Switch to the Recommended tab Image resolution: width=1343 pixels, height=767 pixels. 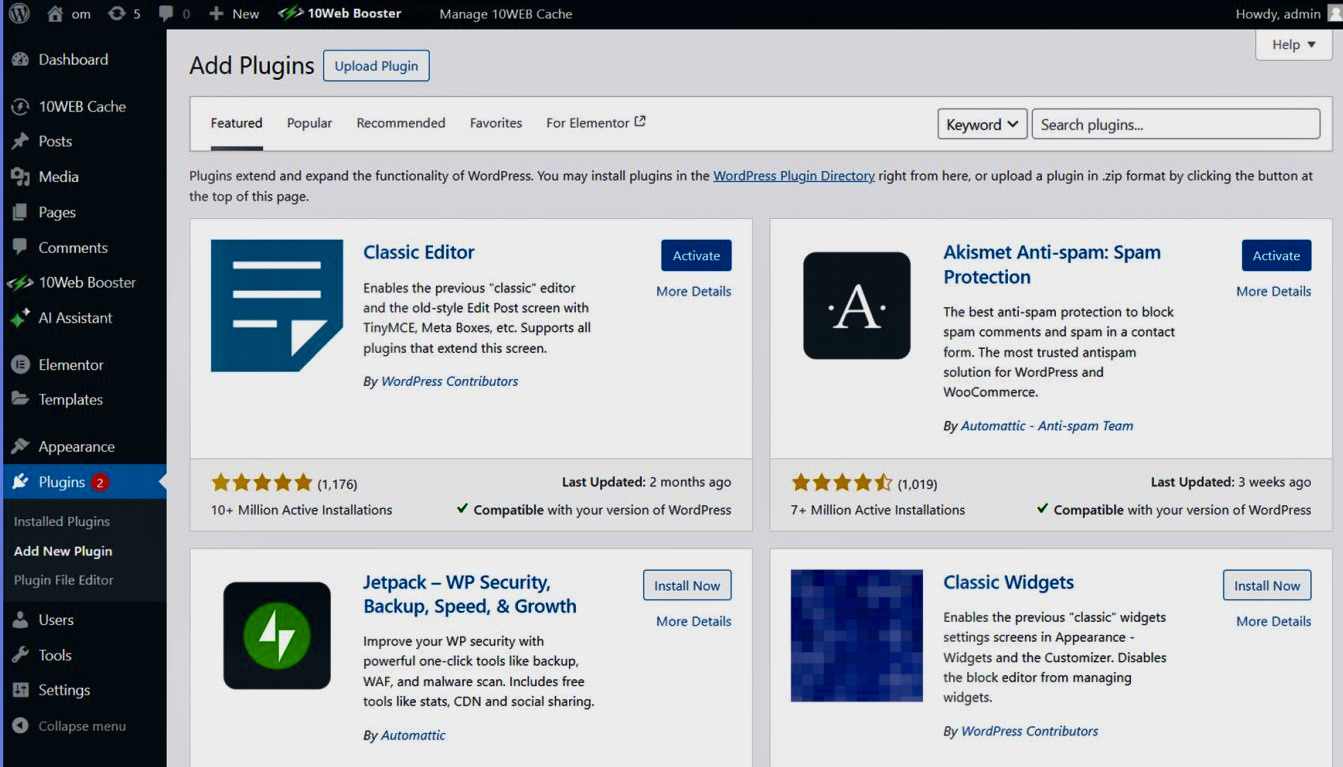(x=401, y=123)
